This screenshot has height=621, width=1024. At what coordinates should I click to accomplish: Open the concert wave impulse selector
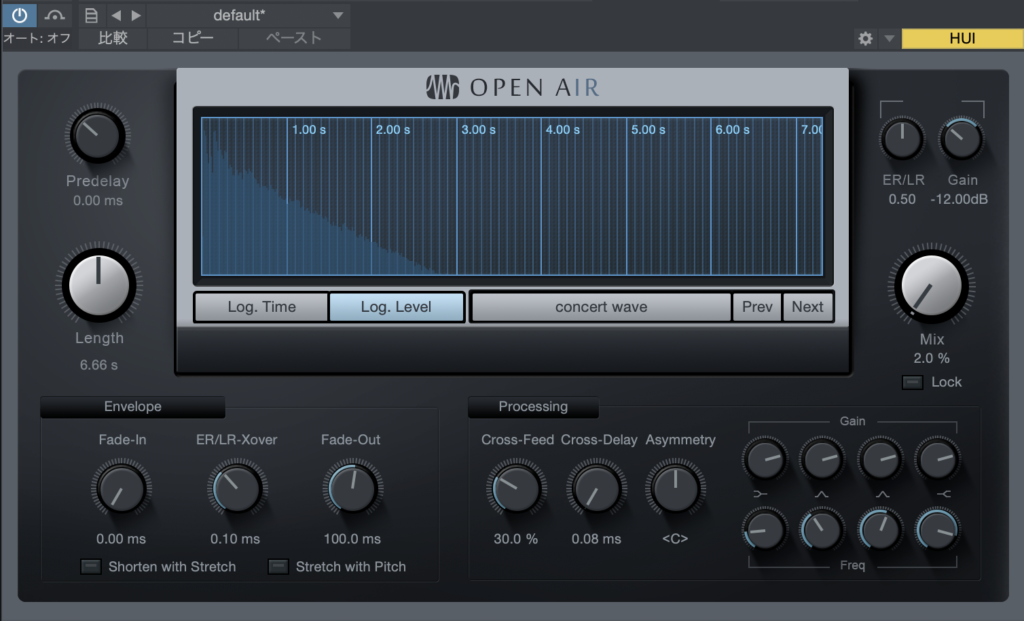600,307
